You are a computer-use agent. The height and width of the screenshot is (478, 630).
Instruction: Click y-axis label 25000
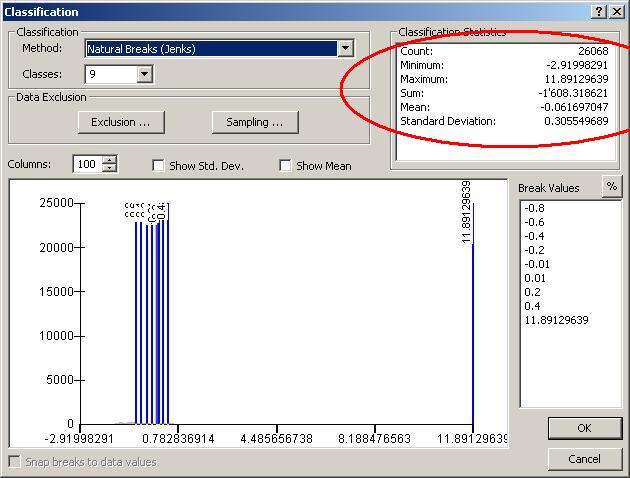pos(57,203)
